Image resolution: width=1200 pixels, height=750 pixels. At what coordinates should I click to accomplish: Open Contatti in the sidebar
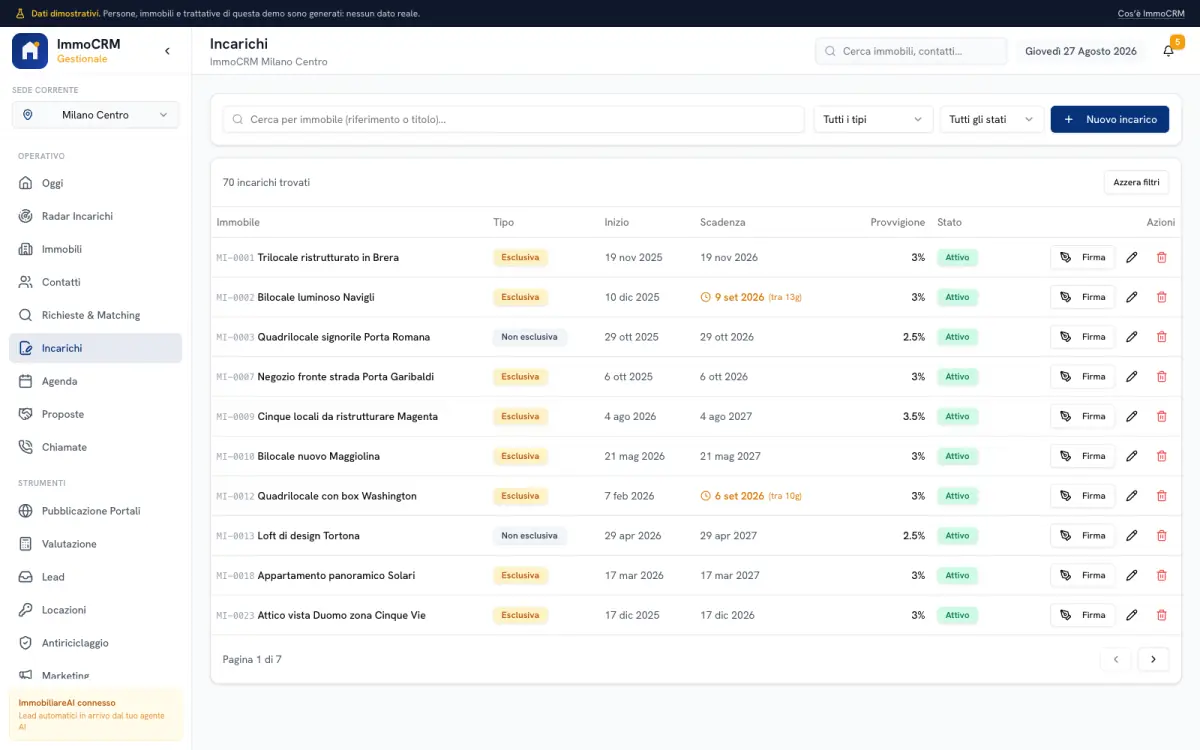coord(96,282)
